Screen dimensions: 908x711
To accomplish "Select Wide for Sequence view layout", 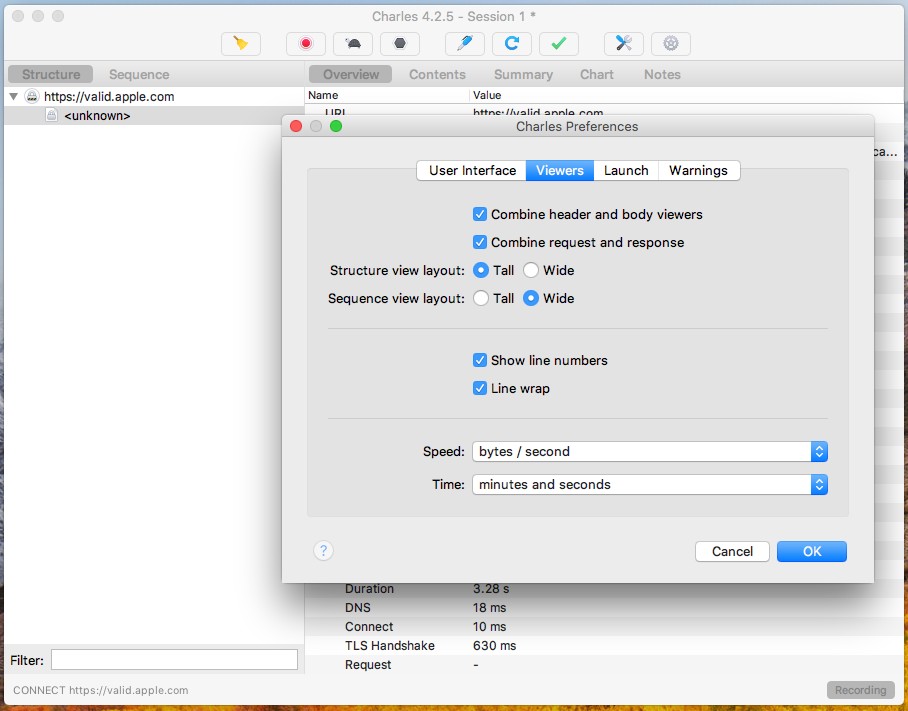I will pyautogui.click(x=530, y=298).
